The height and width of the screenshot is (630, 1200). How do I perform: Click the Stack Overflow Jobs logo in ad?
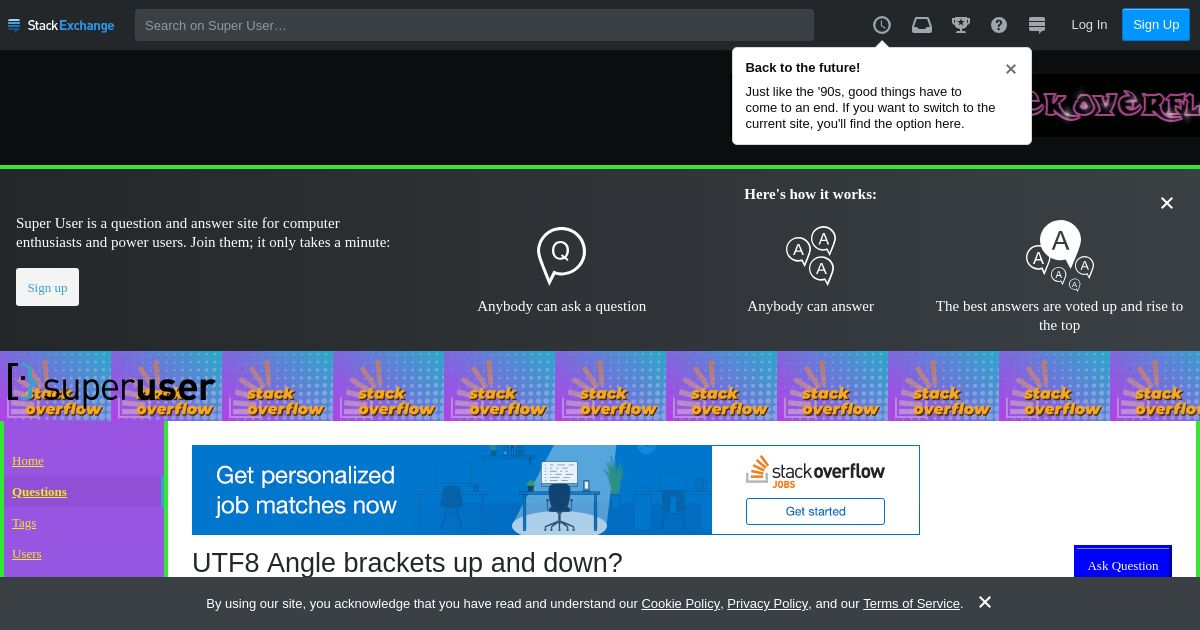[815, 471]
